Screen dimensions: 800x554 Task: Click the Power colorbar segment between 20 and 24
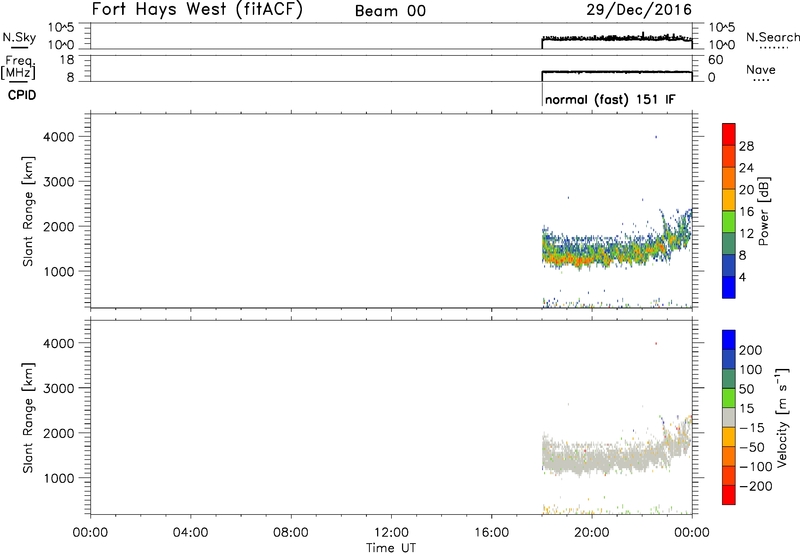click(x=729, y=178)
